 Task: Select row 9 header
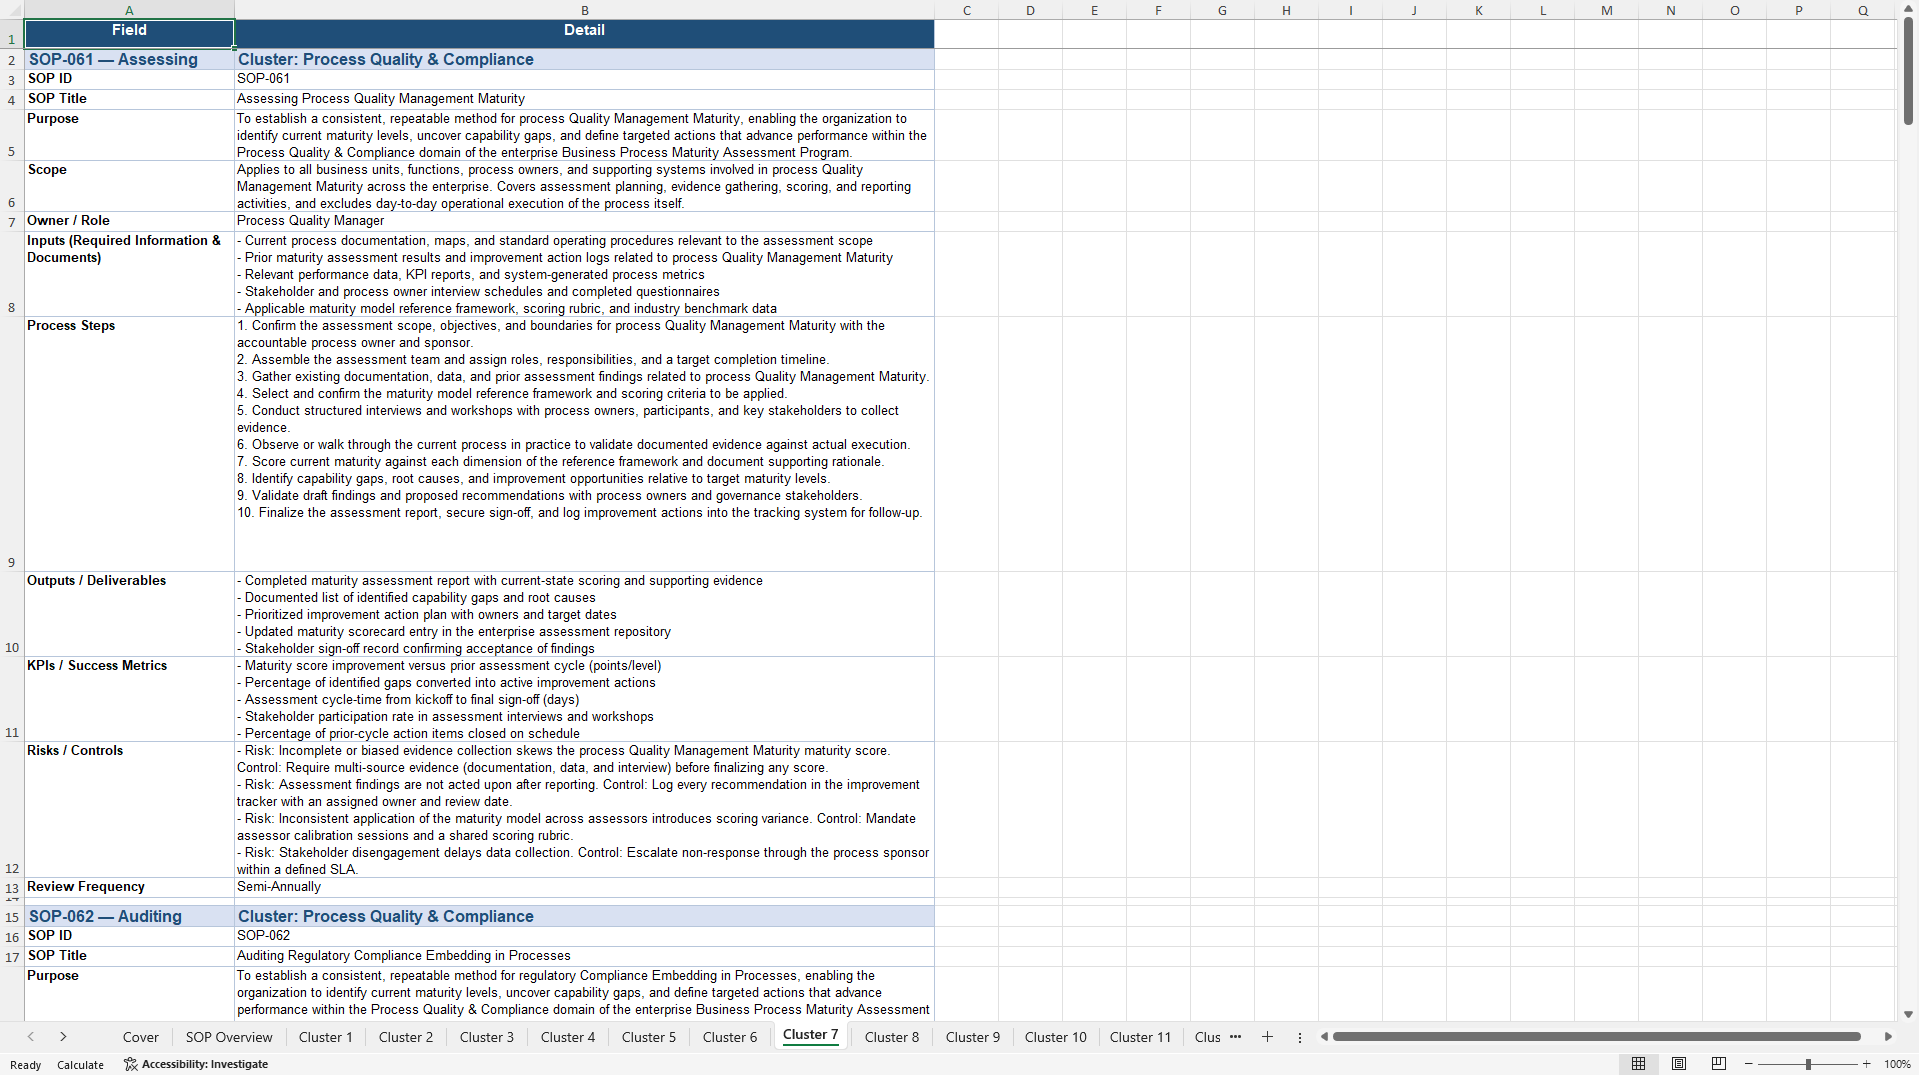point(12,444)
